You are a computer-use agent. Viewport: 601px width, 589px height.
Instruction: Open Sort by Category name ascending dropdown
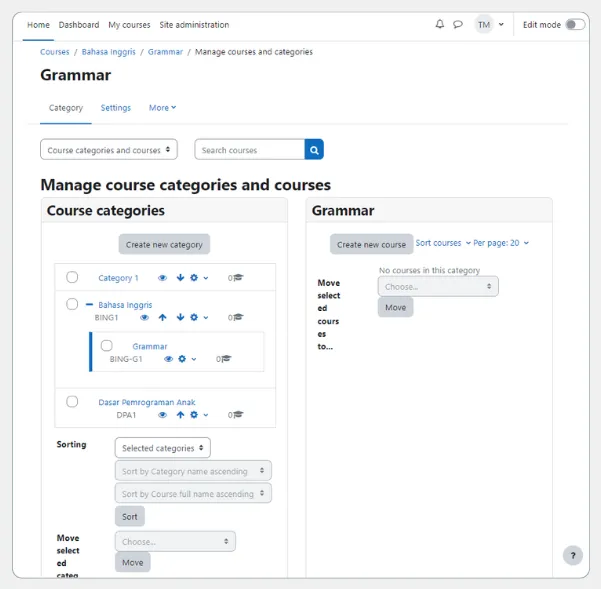tap(193, 471)
